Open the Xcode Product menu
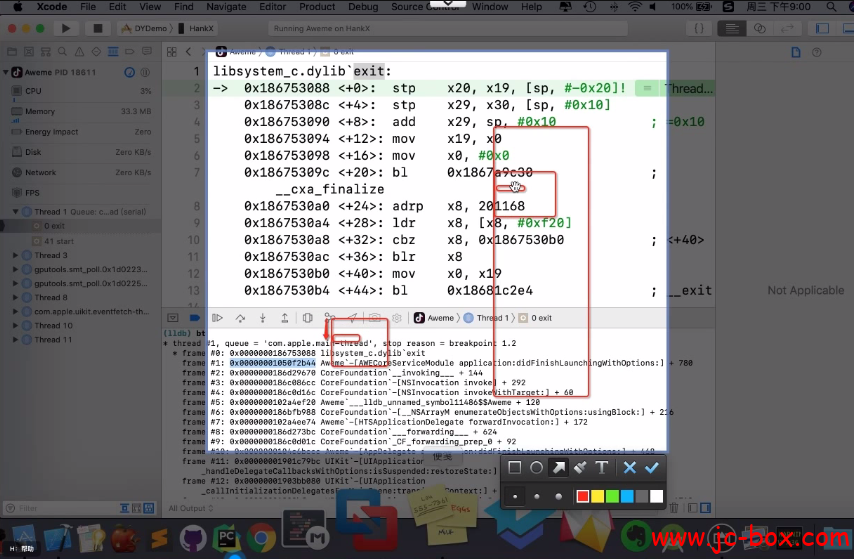 [317, 7]
